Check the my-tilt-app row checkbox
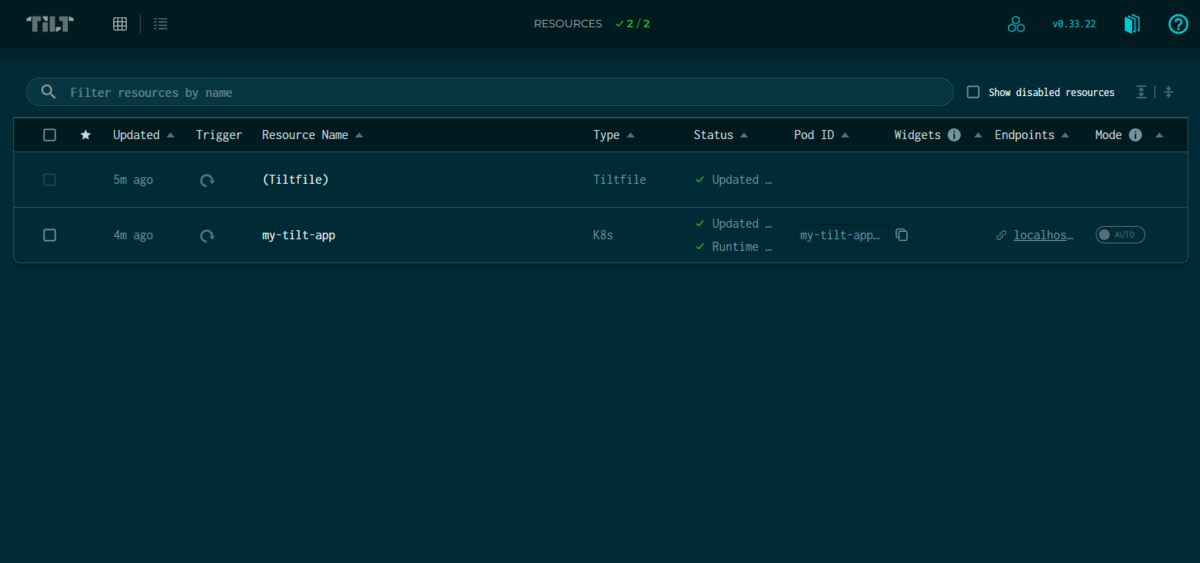Screen dimensions: 1200x563 pos(50,235)
